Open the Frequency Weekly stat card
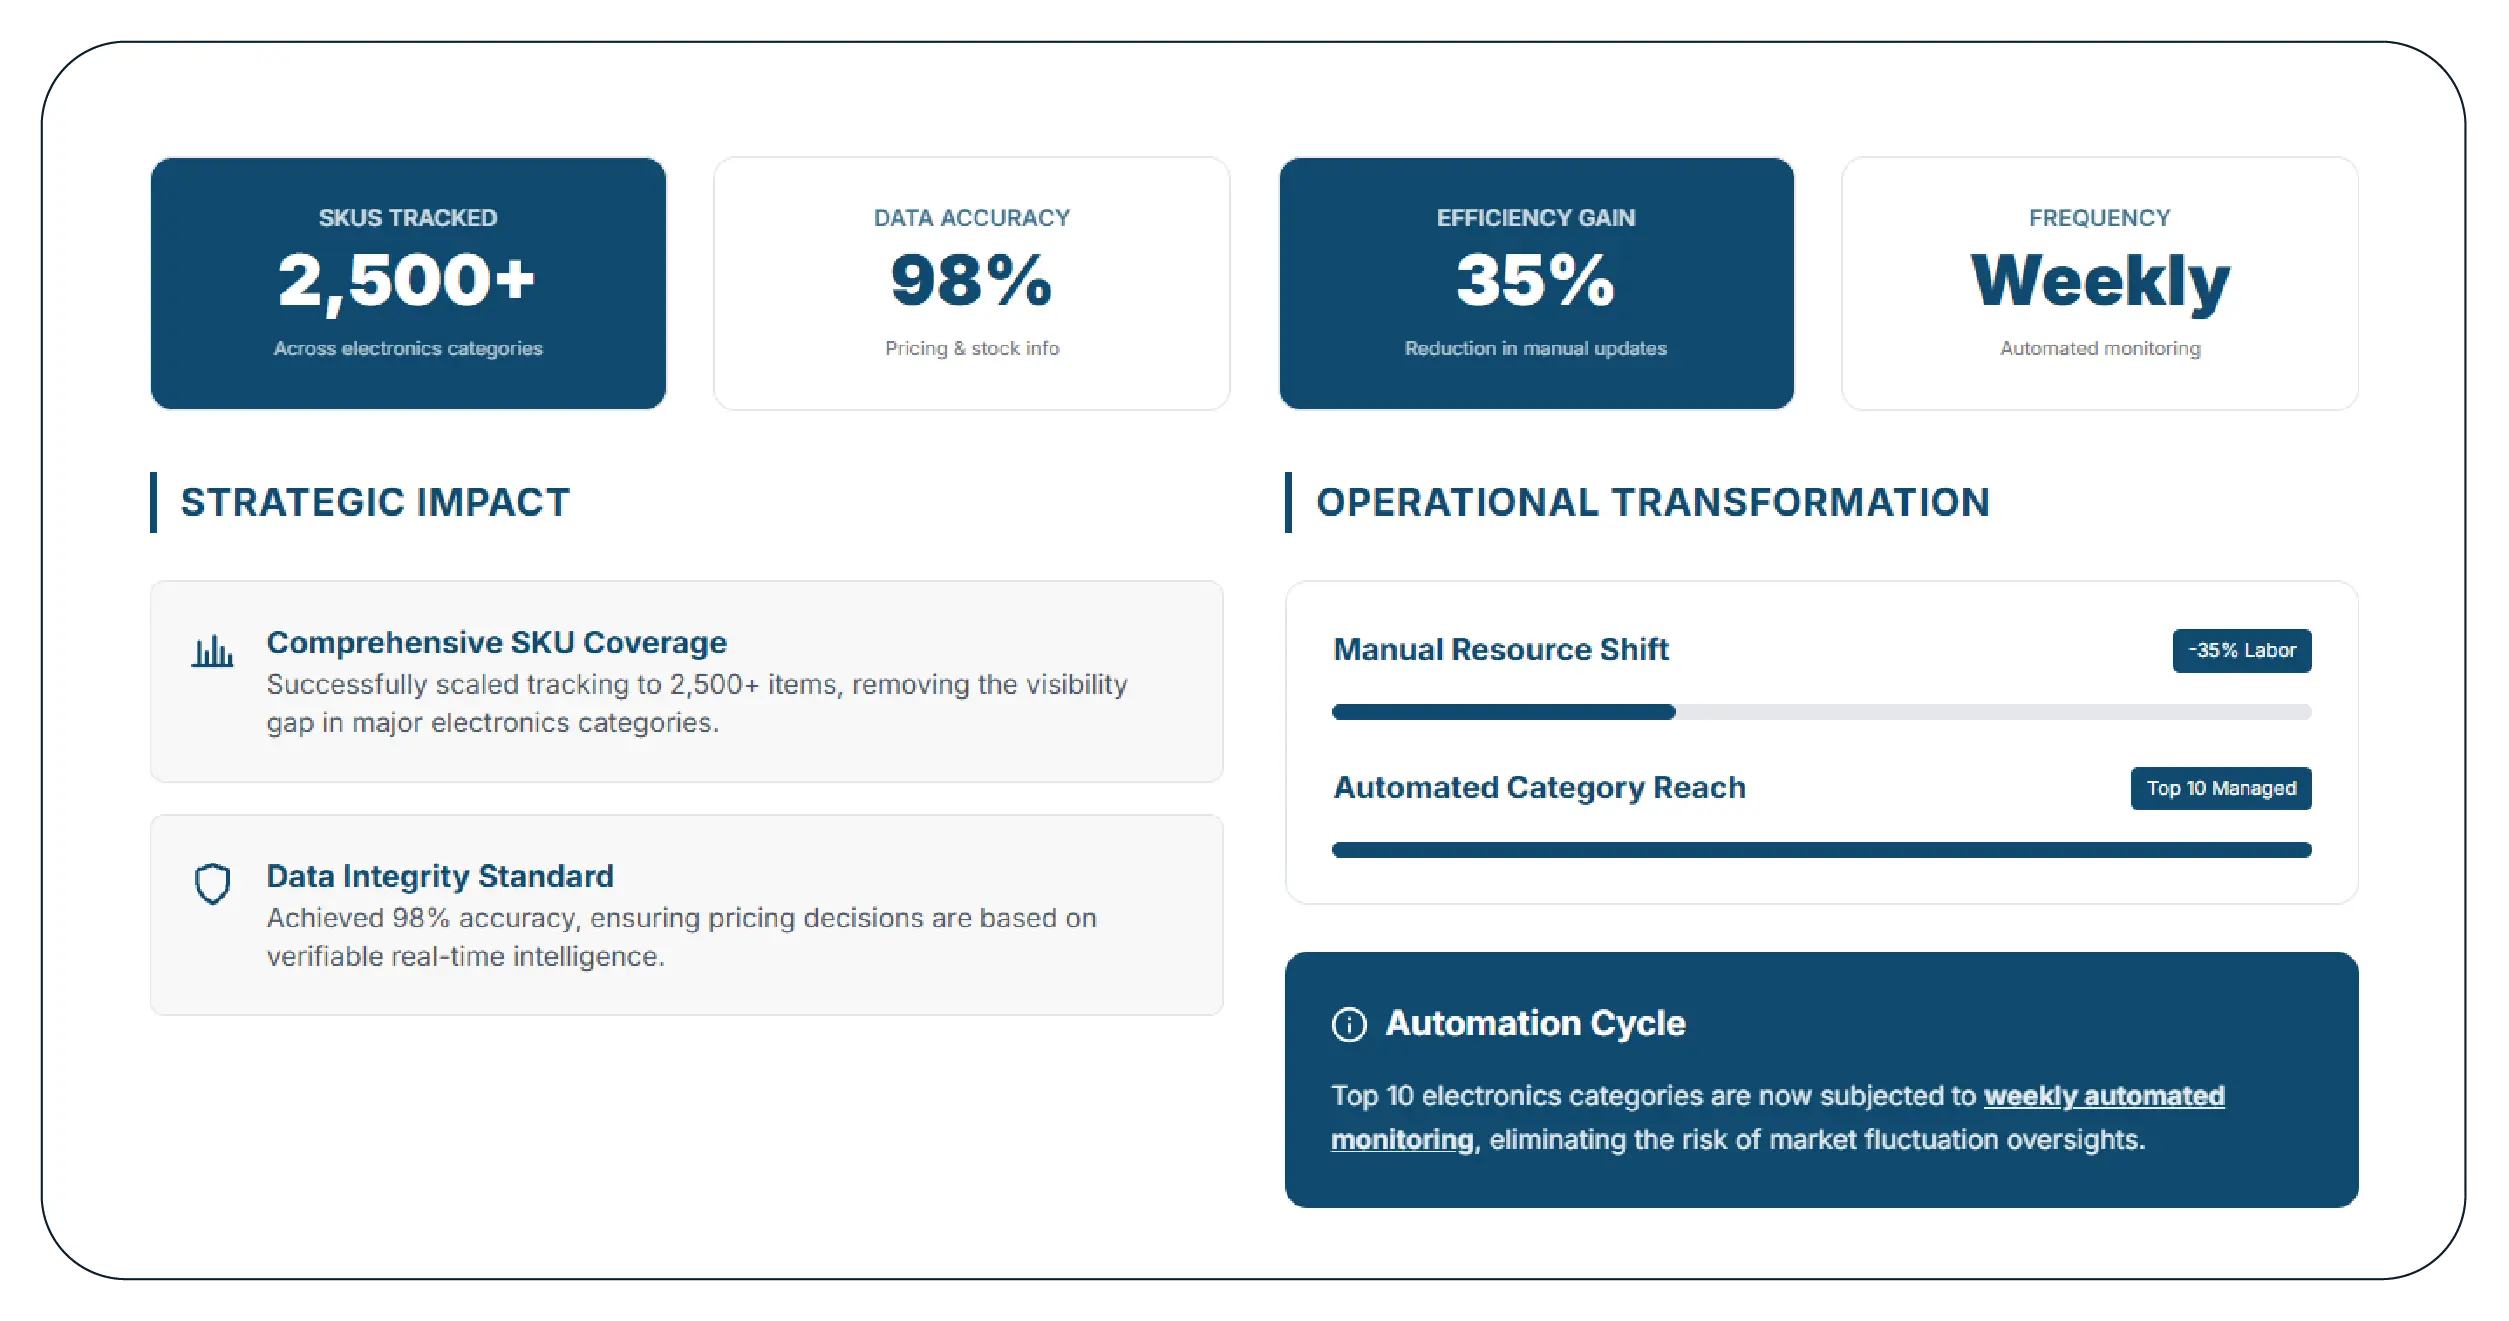Image resolution: width=2509 pixels, height=1321 pixels. click(2098, 283)
